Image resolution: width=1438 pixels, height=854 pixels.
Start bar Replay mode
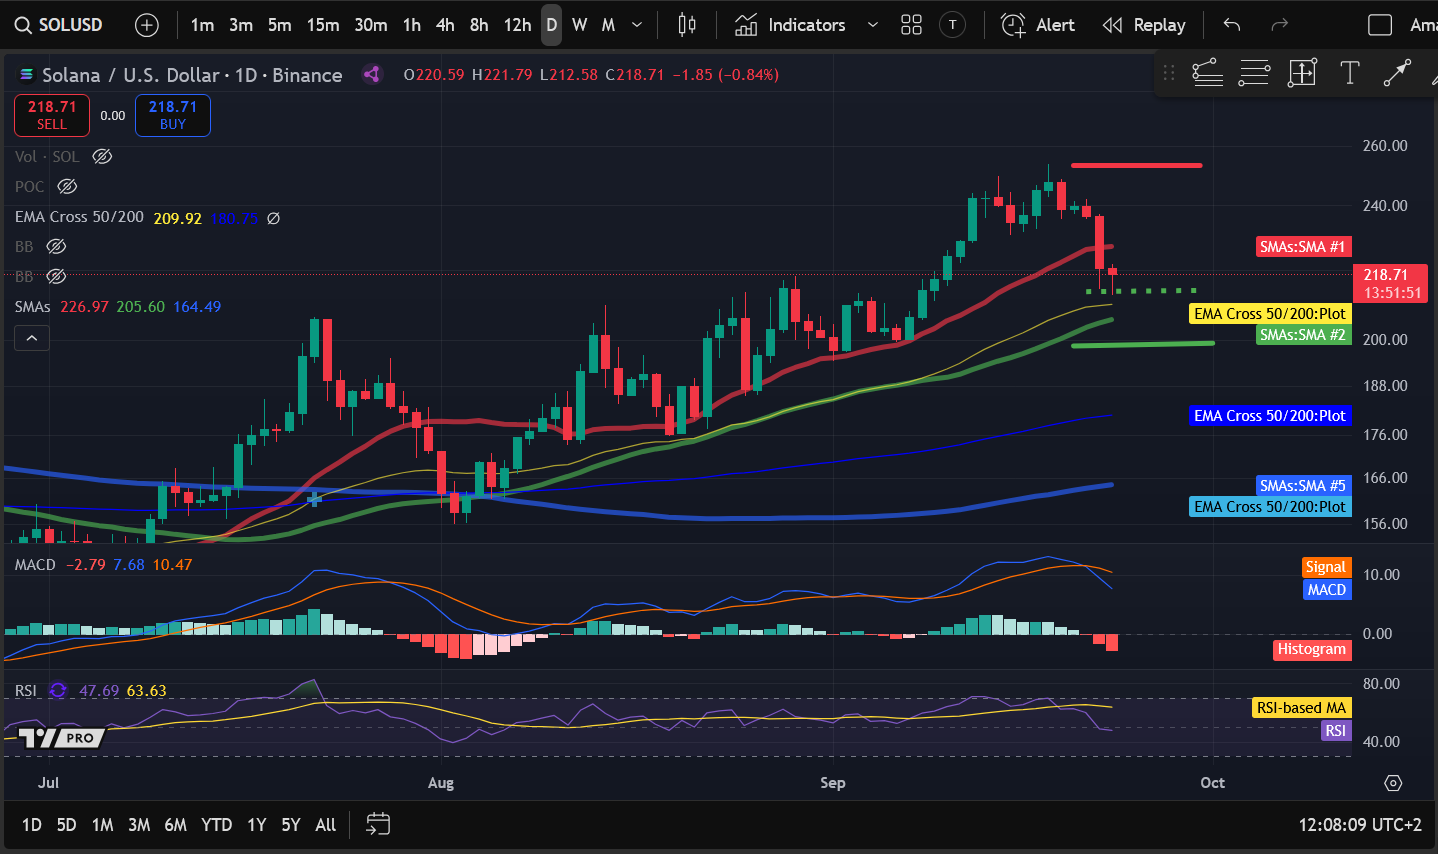coord(1143,25)
